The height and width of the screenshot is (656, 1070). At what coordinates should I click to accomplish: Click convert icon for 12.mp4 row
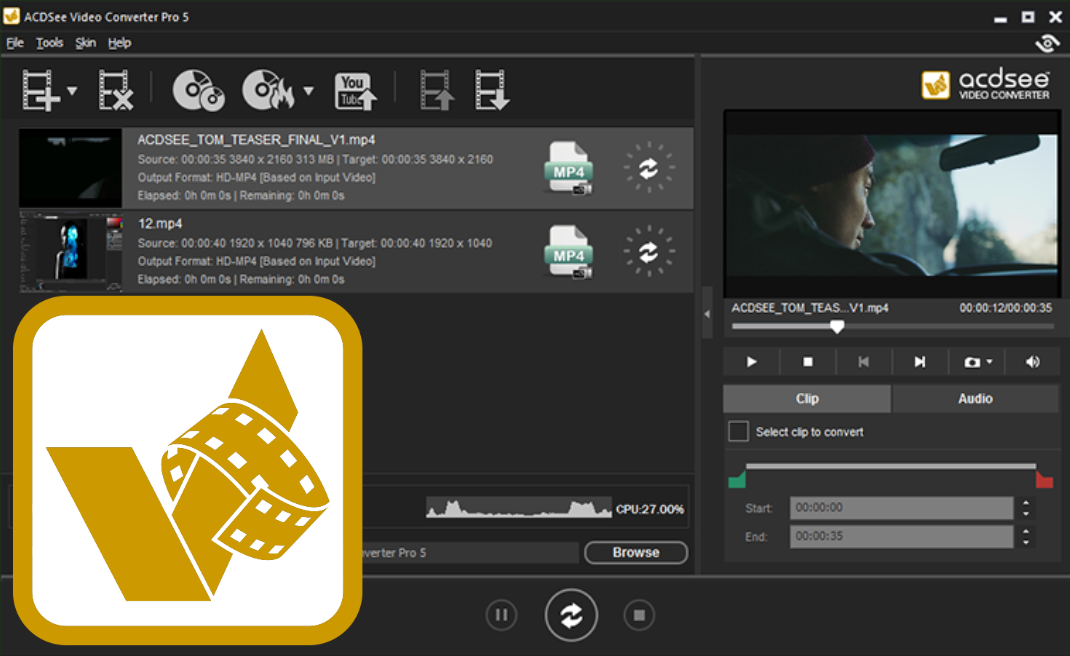click(648, 252)
